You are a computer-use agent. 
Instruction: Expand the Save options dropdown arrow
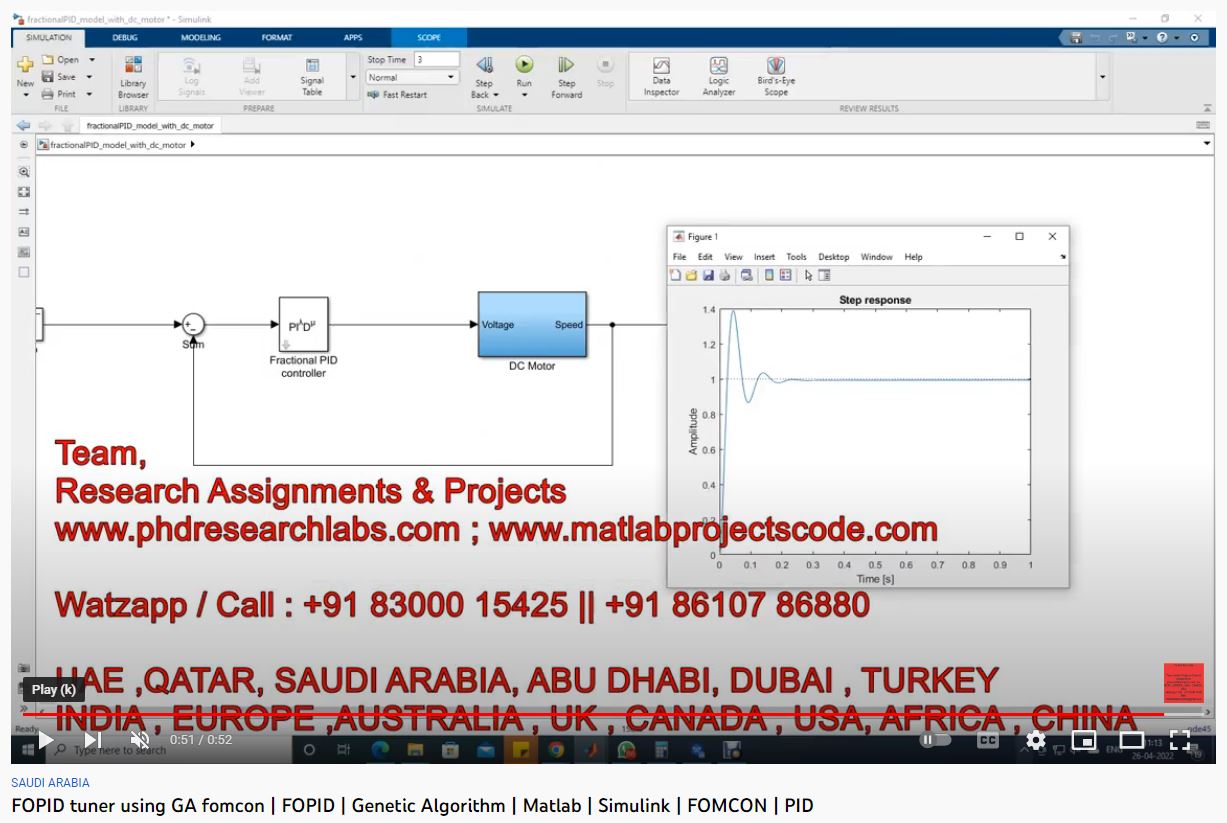click(89, 77)
